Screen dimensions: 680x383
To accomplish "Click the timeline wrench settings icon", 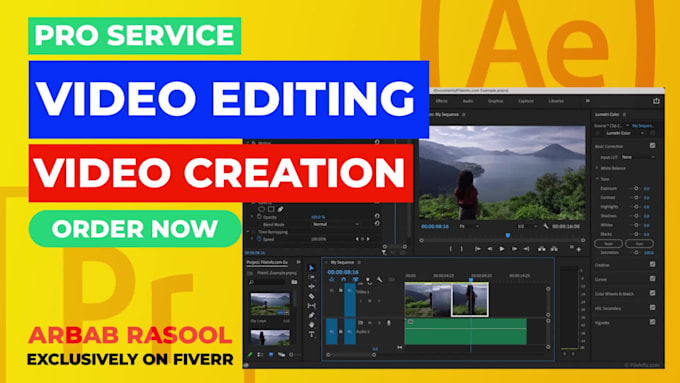I will coord(379,280).
